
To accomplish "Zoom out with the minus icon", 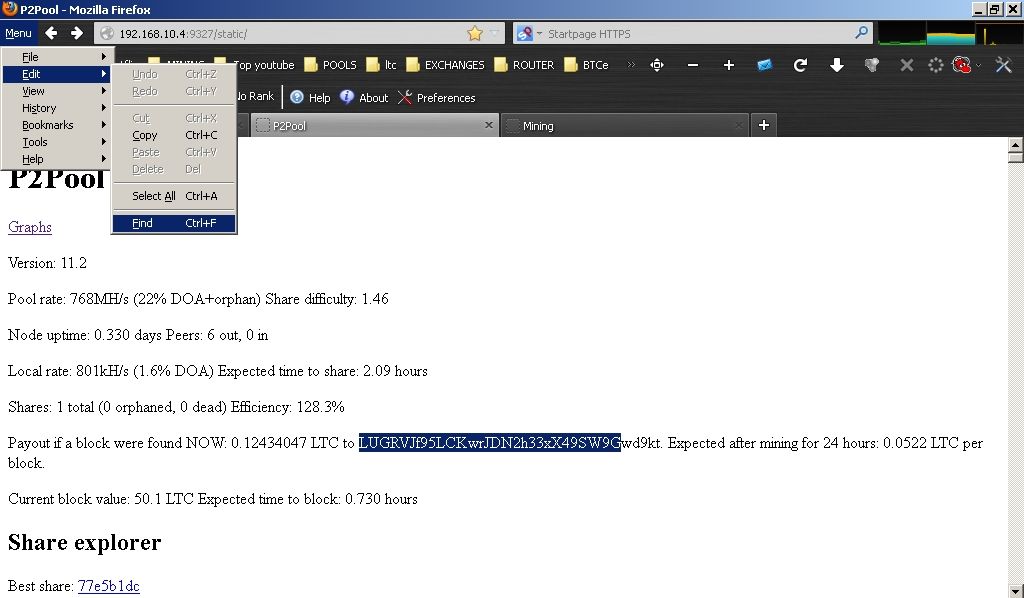I will (693, 65).
